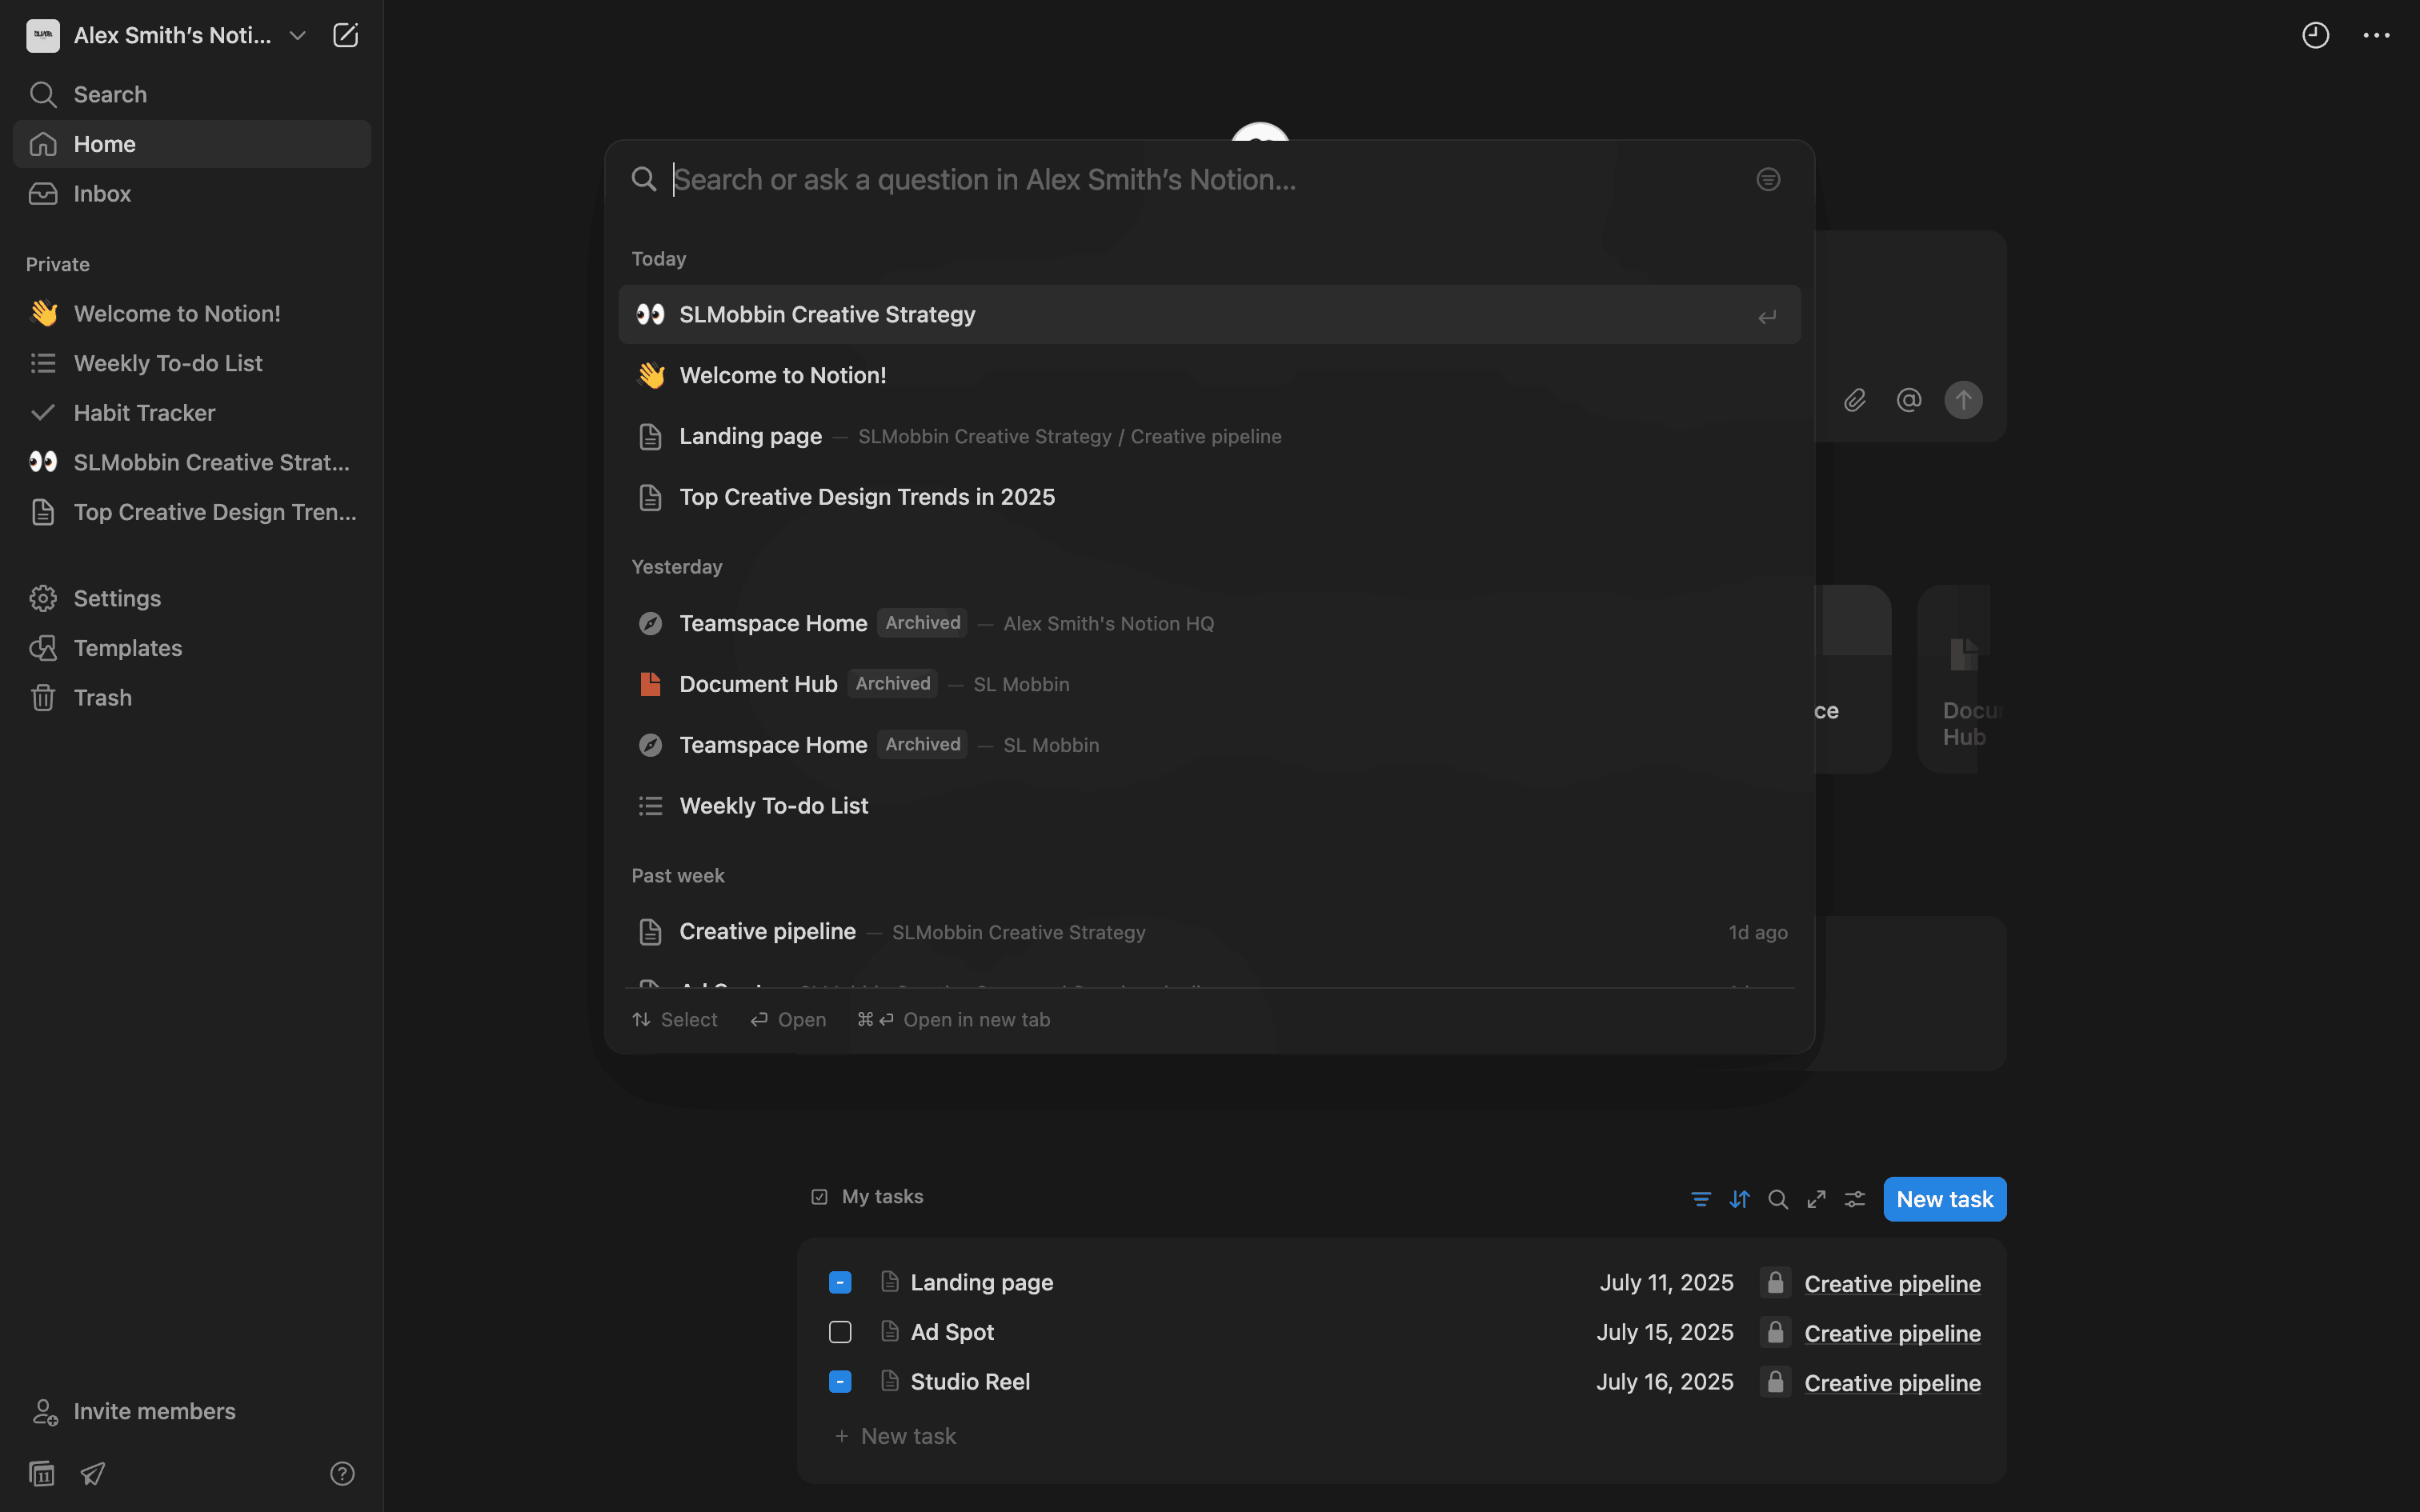Screen dimensions: 2420x1512
Task: Click the updates clock icon top right
Action: [x=2315, y=36]
